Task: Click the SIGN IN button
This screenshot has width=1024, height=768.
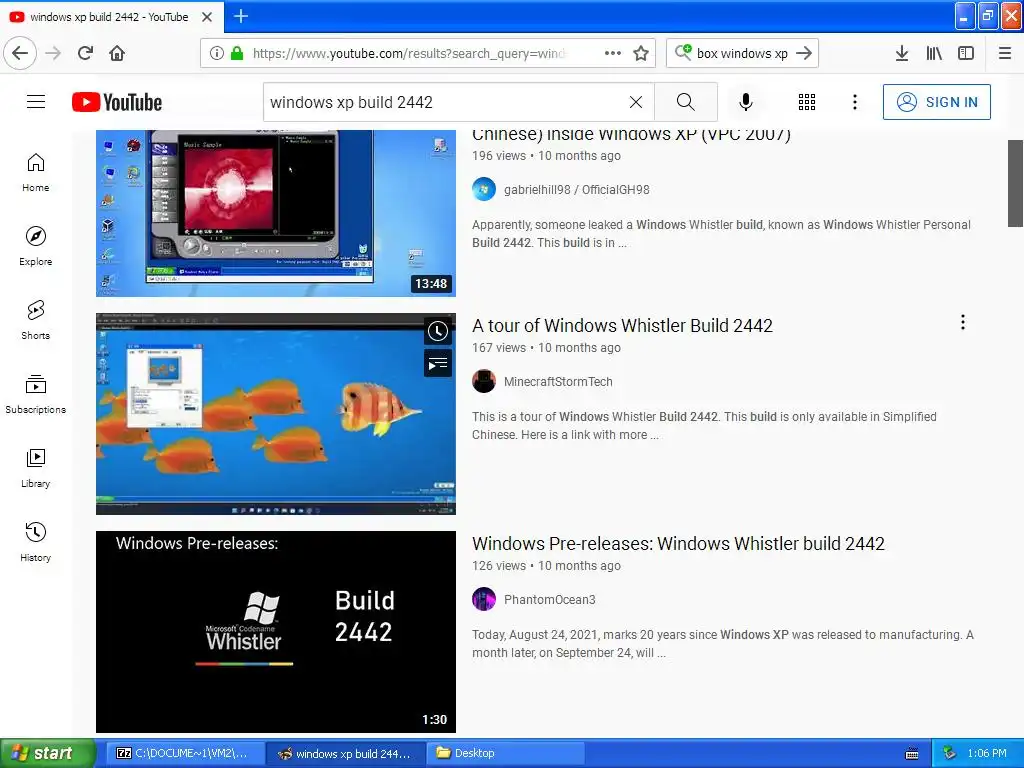Action: point(936,102)
